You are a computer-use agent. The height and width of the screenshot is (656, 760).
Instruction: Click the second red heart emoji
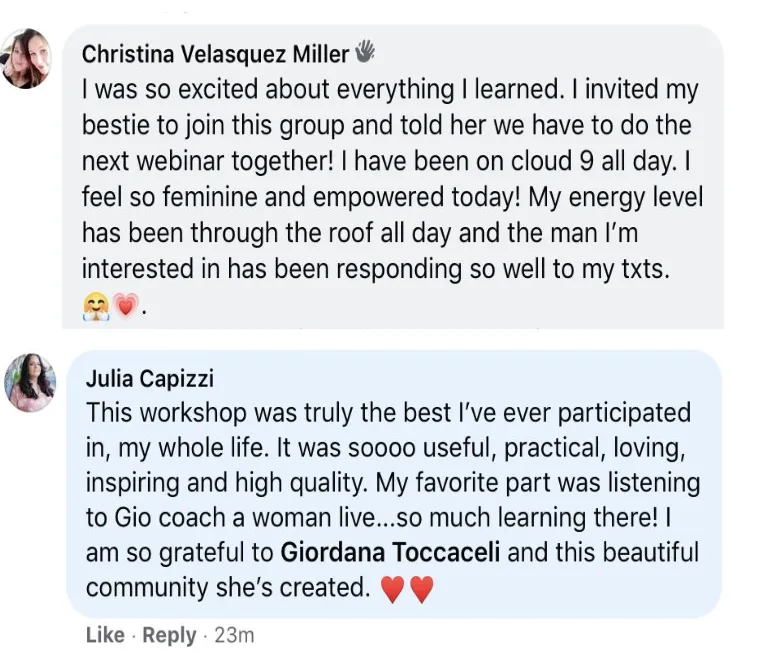(422, 589)
